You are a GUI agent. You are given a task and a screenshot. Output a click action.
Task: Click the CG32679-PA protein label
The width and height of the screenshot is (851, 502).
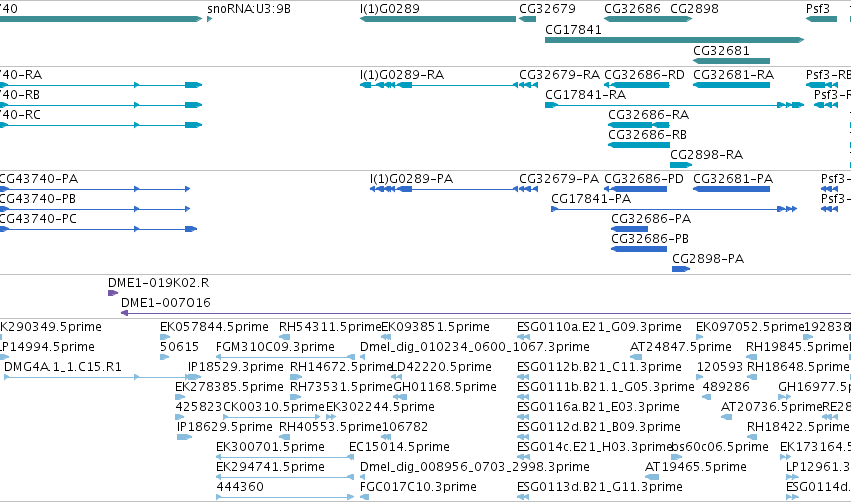coord(559,179)
